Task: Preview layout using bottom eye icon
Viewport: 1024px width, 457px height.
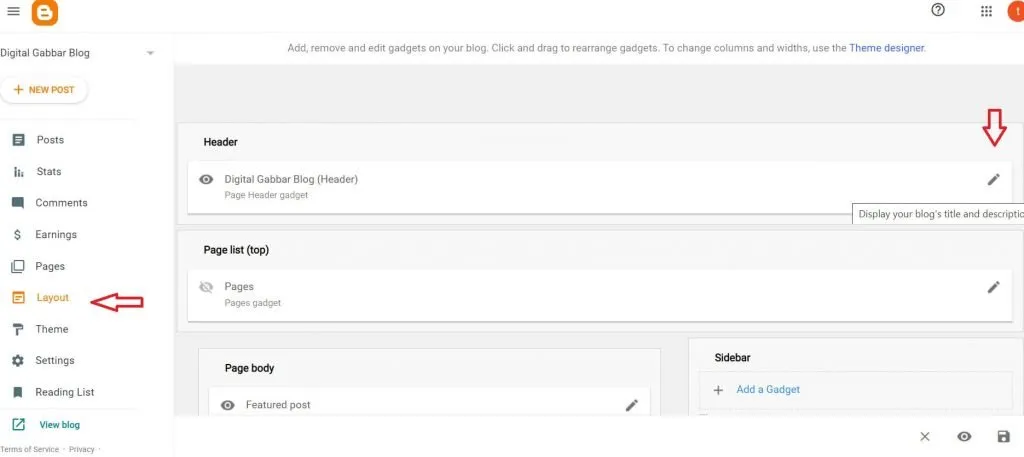Action: pyautogui.click(x=964, y=437)
